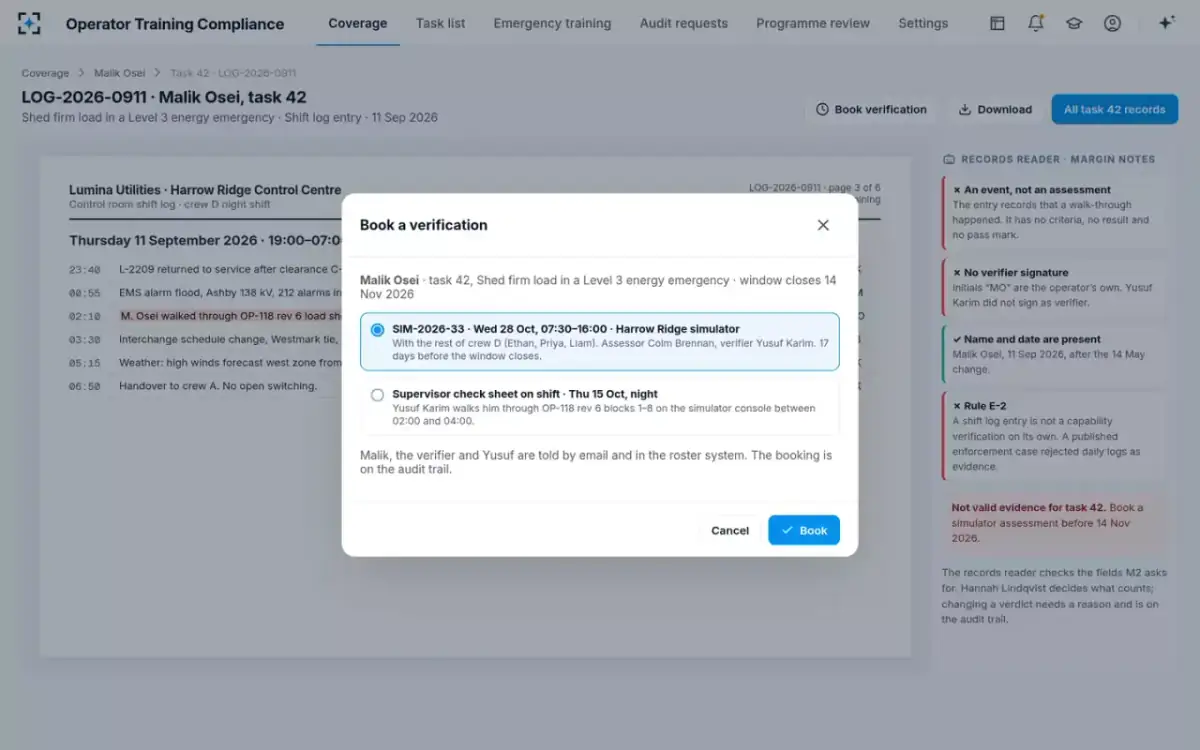Open the Settings tab
This screenshot has width=1200, height=750.
(x=923, y=23)
